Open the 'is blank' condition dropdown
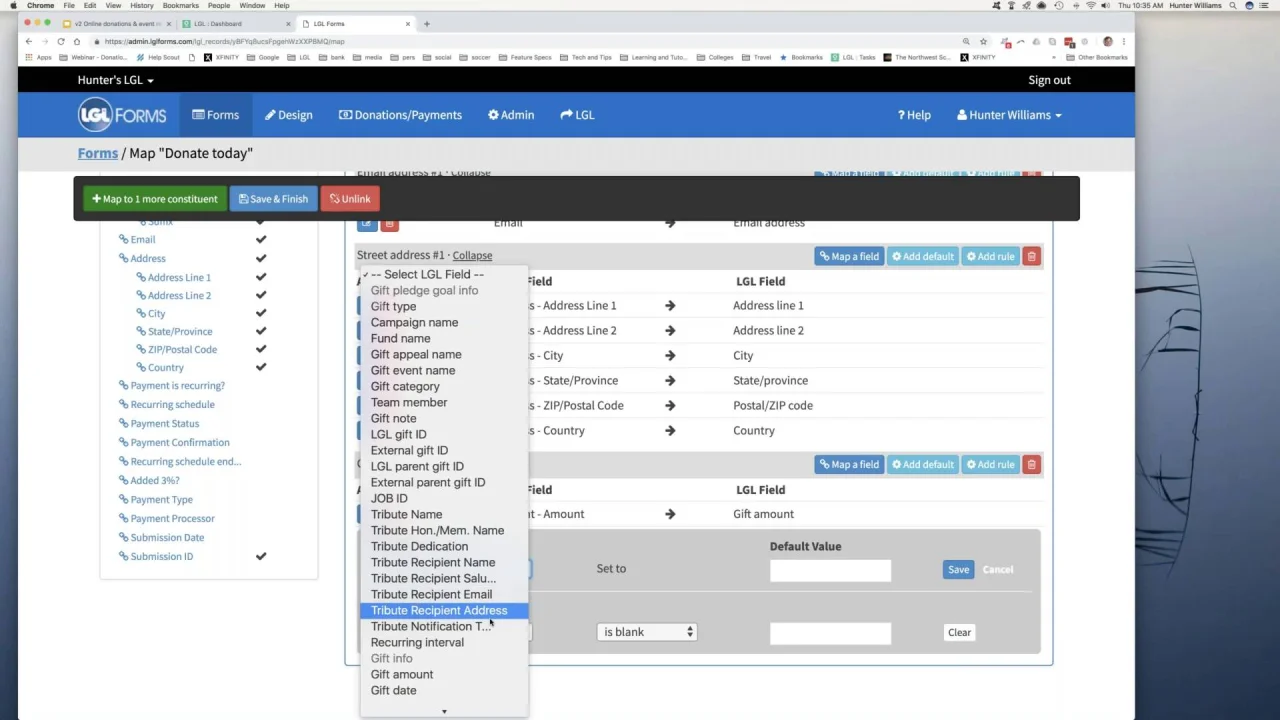The image size is (1280, 720). [x=646, y=632]
